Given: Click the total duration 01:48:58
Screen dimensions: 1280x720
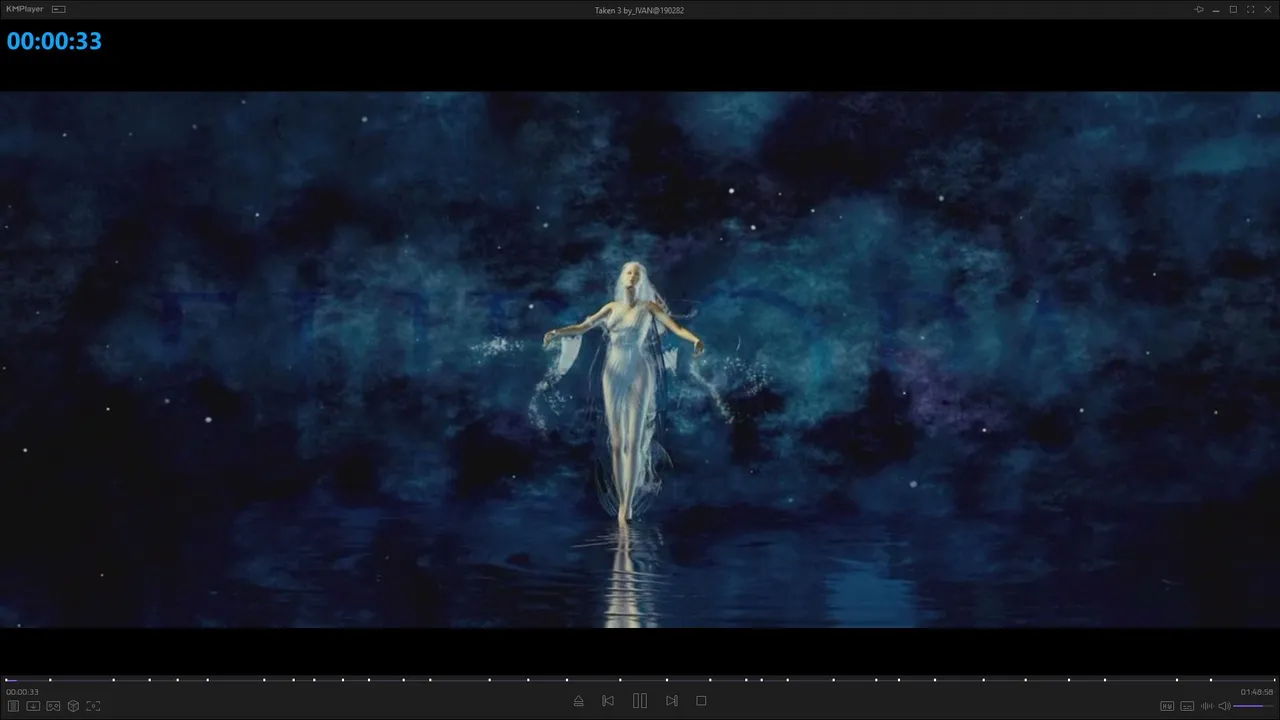Looking at the screenshot, I should [x=1257, y=692].
